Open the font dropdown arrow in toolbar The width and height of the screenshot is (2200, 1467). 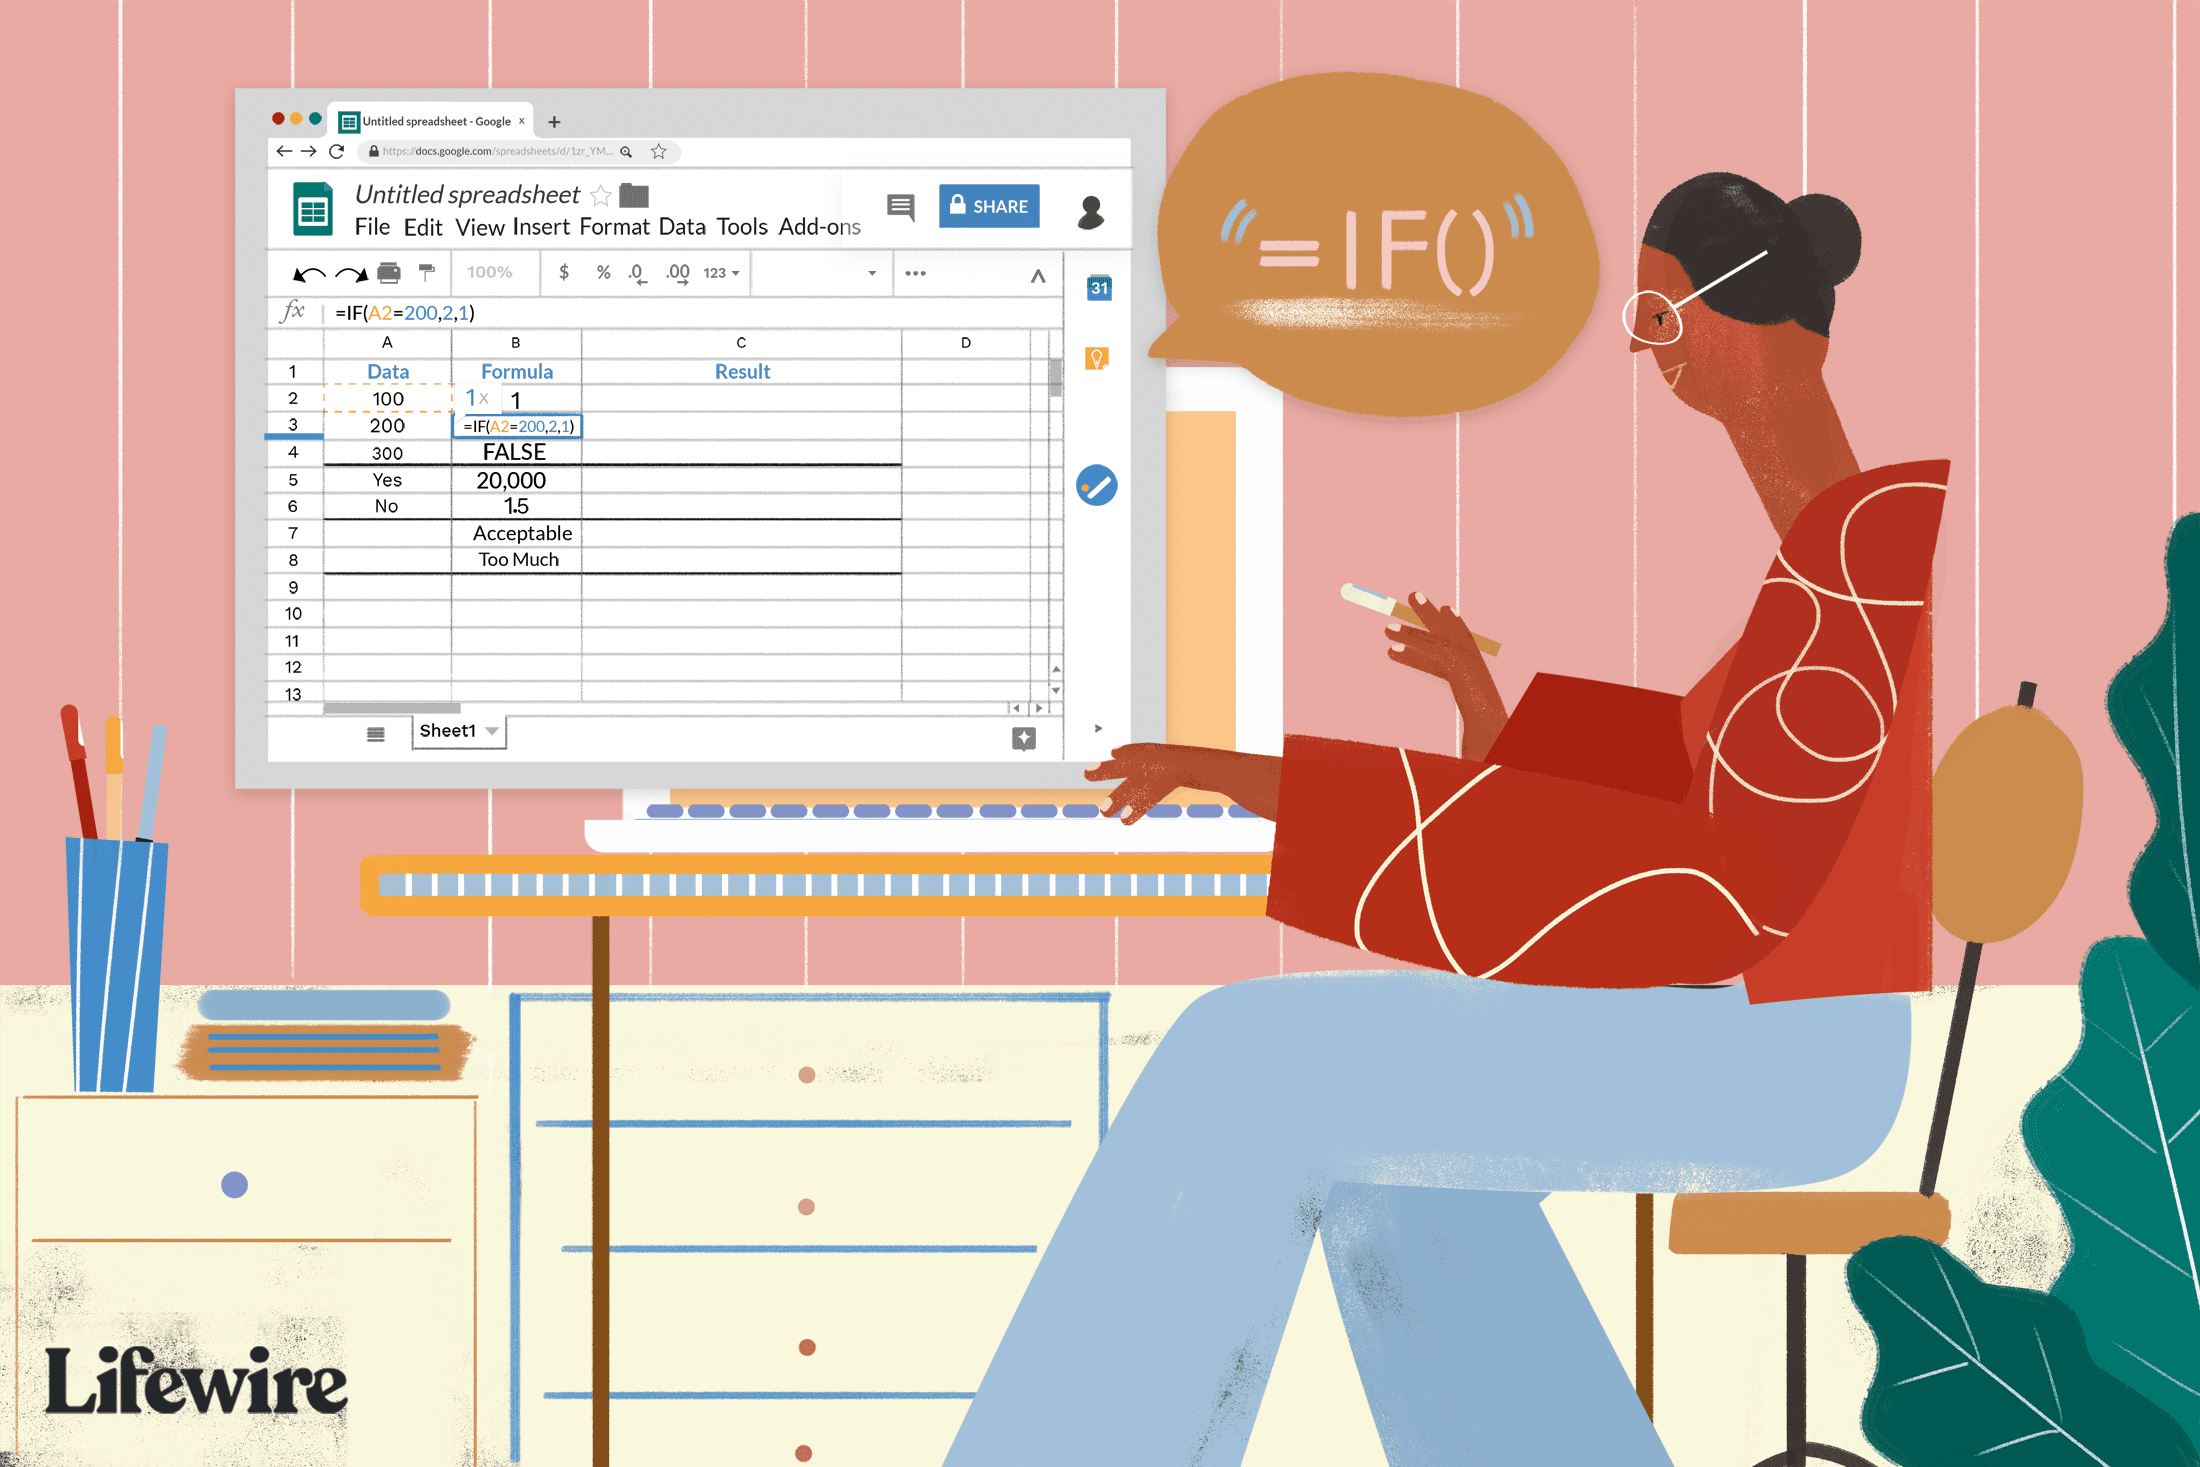872,273
